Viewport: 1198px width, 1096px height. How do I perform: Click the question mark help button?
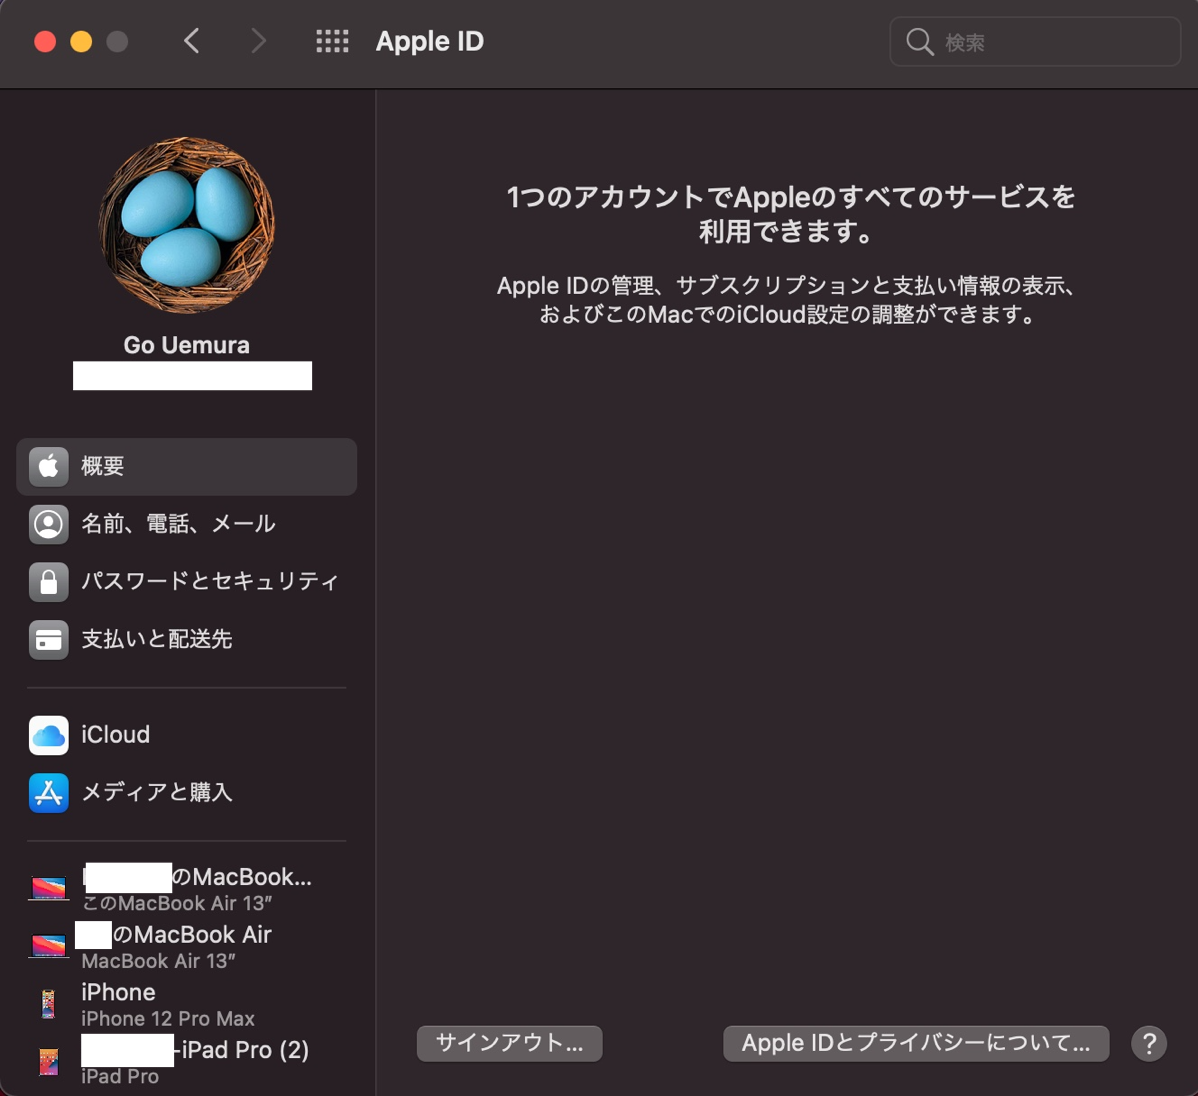[x=1149, y=1043]
